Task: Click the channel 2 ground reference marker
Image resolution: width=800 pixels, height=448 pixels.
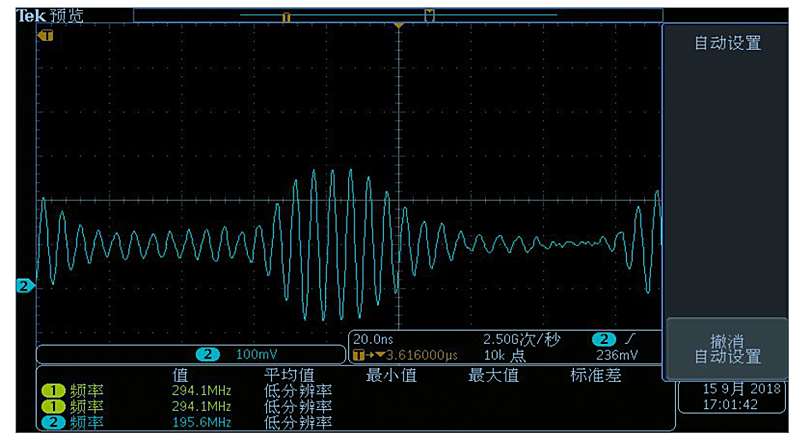Action: click(24, 286)
